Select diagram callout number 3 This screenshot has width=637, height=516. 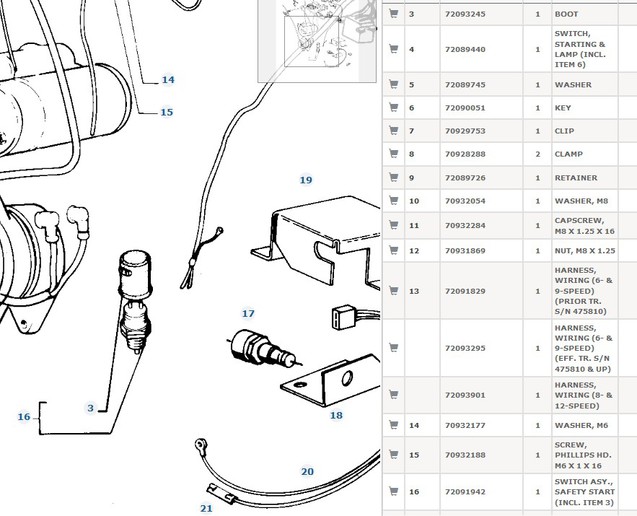(x=91, y=408)
